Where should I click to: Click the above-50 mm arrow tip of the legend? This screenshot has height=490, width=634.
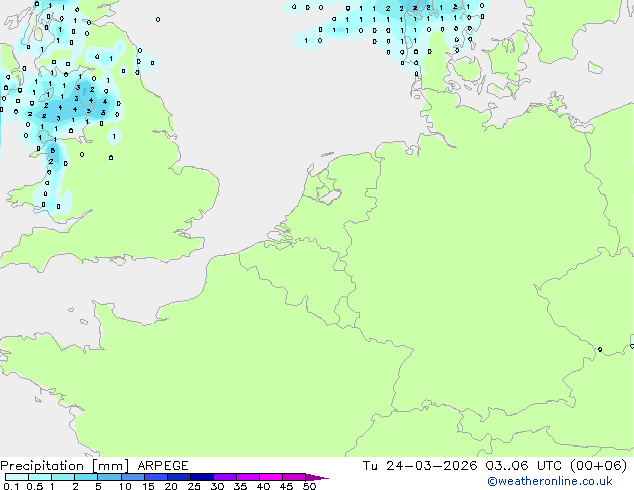[x=317, y=478]
